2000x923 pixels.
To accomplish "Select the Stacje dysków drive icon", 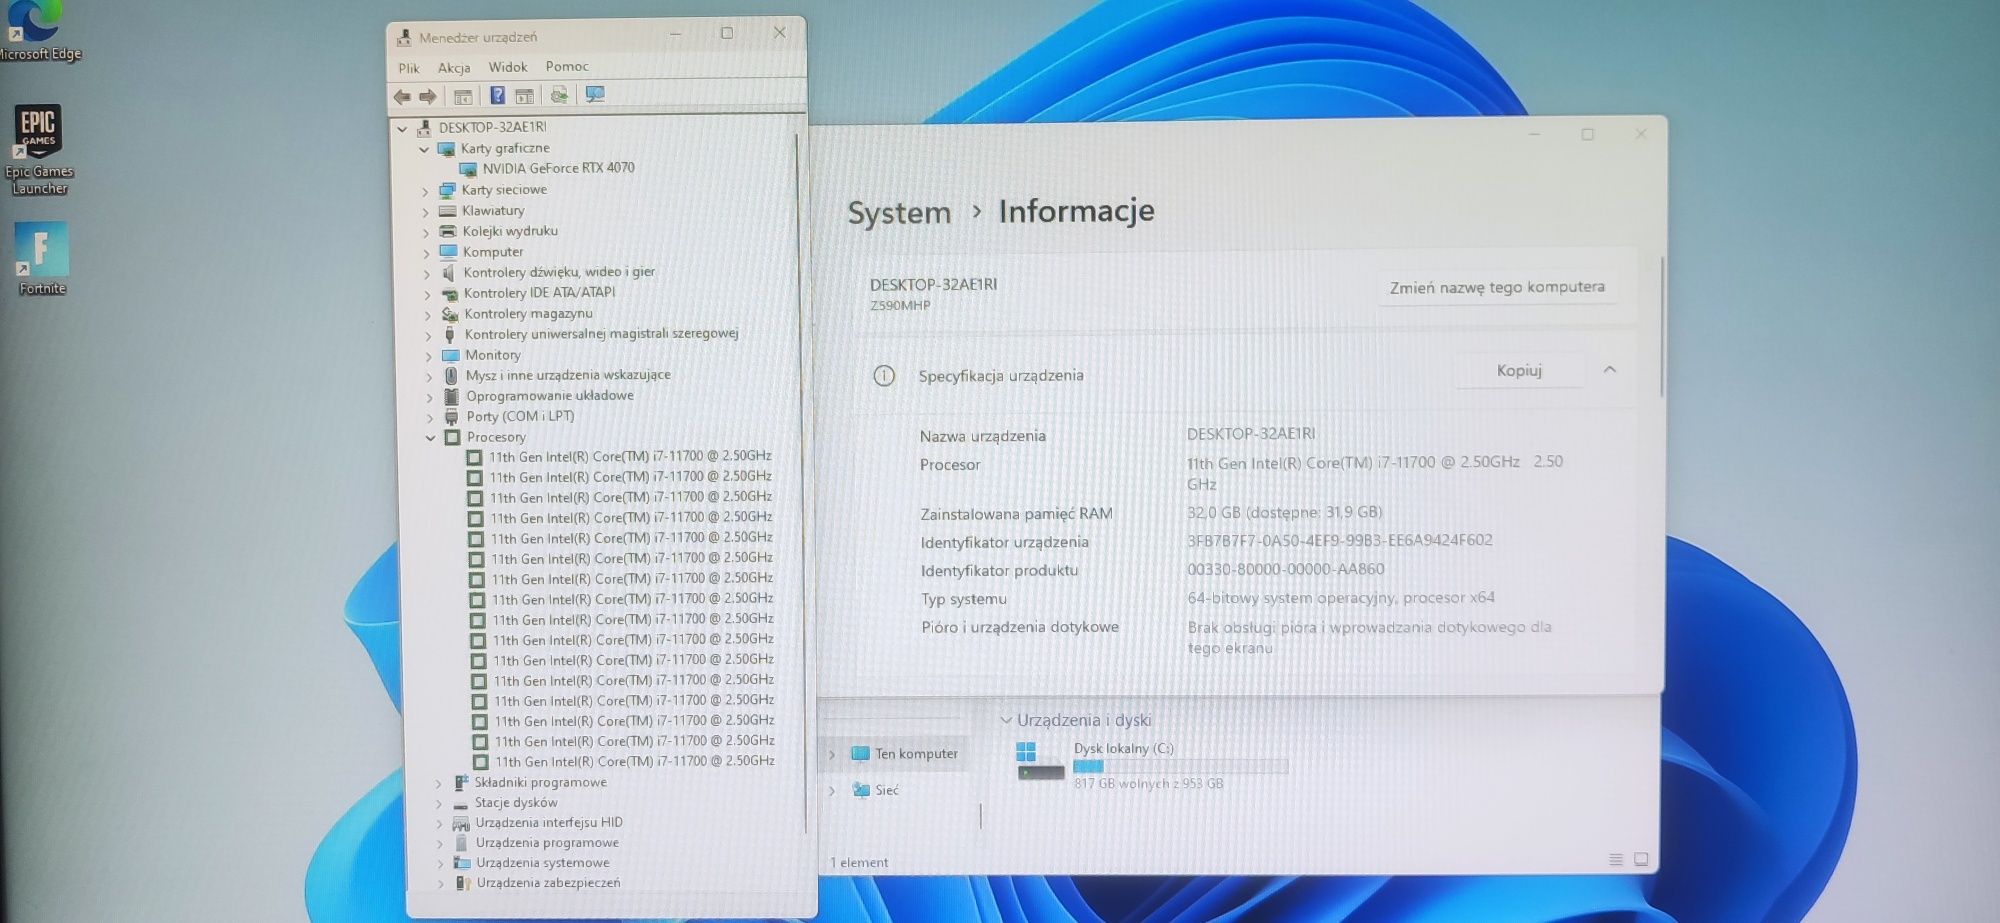I will pos(460,803).
